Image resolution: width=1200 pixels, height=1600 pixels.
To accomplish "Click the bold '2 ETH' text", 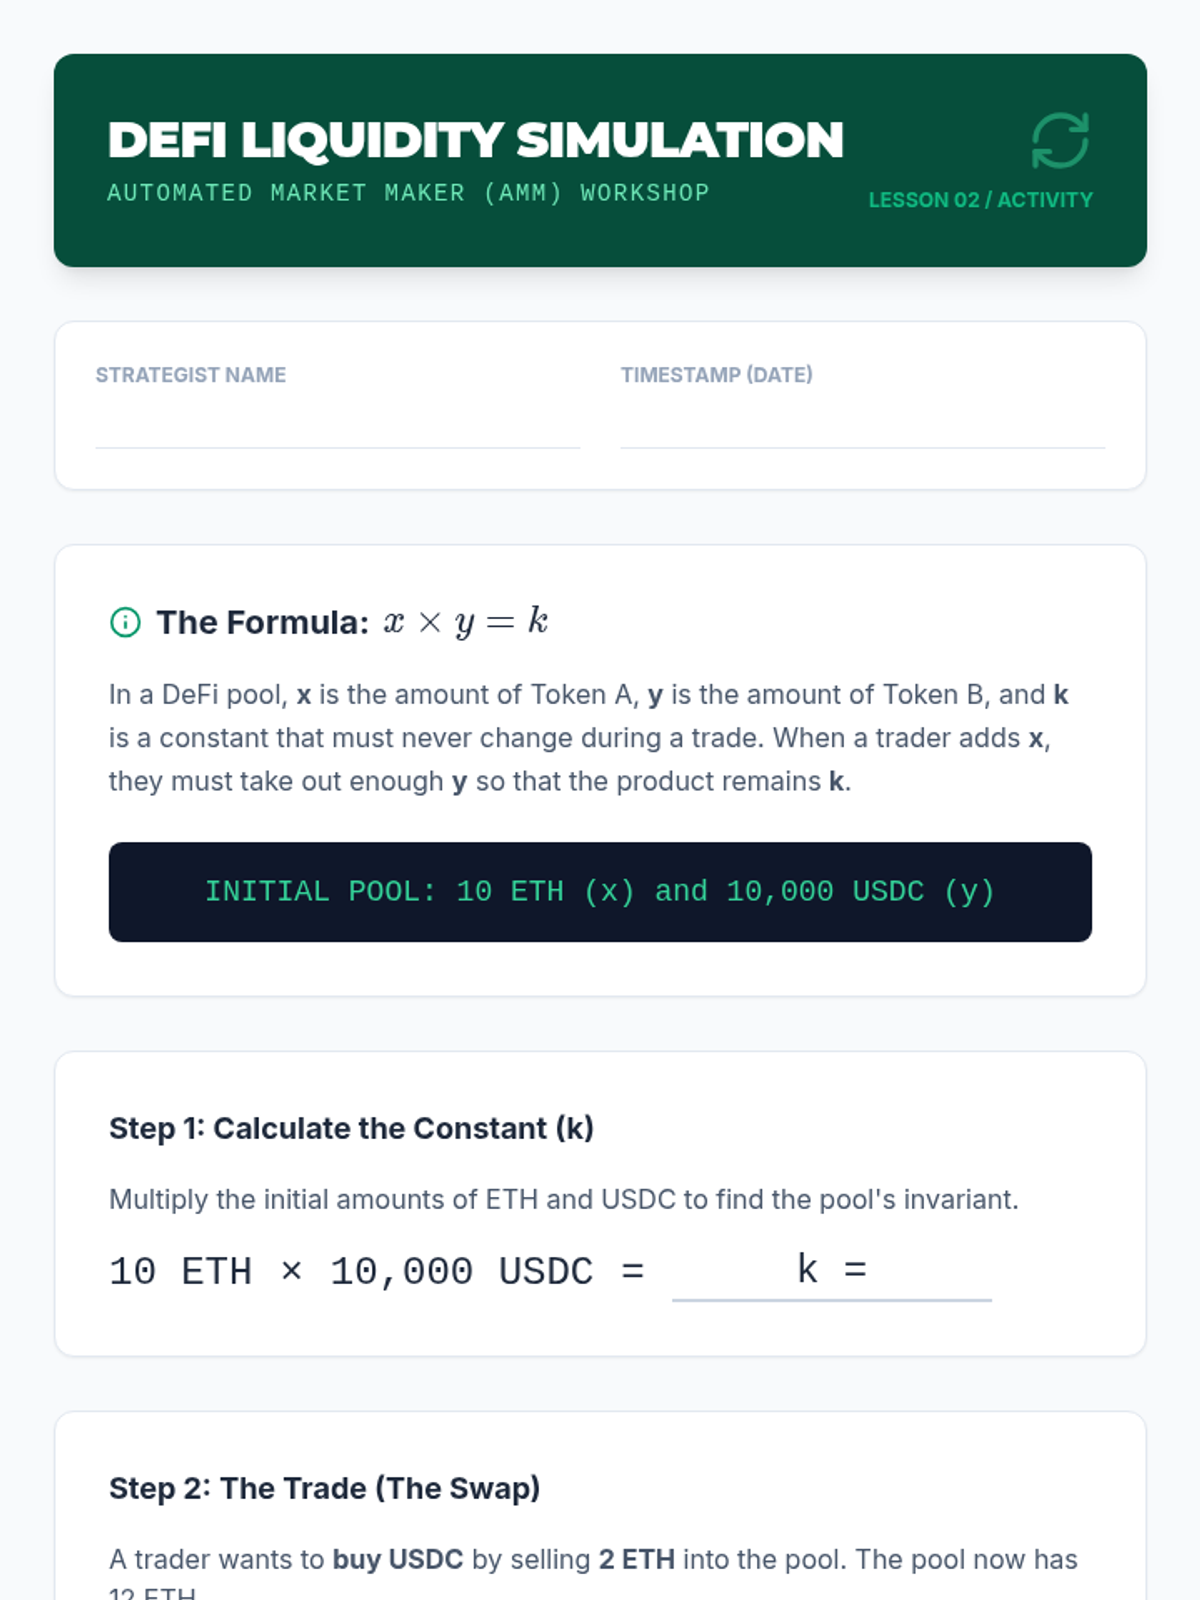I will (x=636, y=1559).
